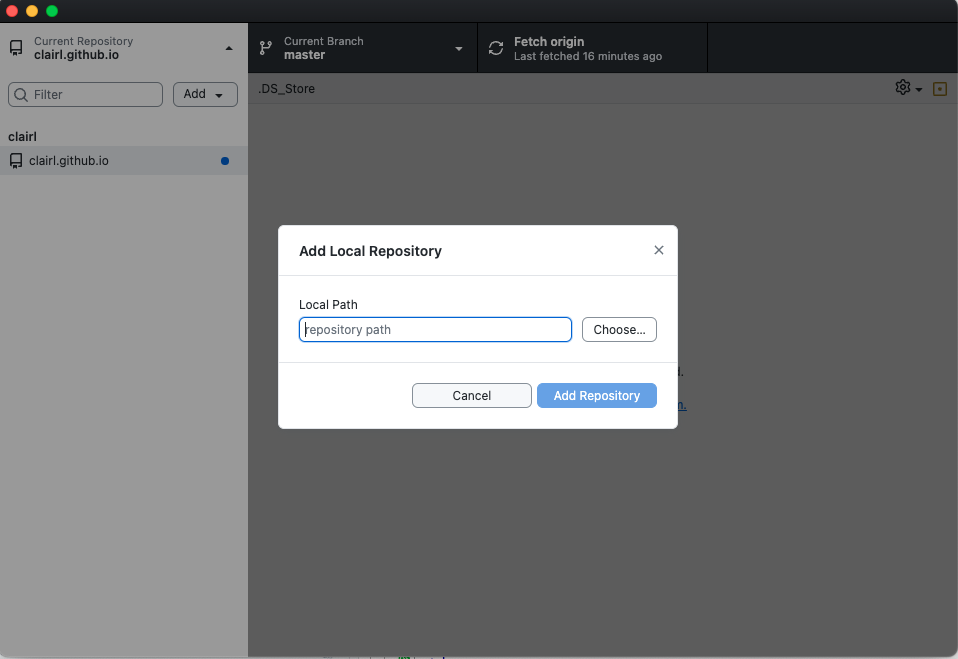
Task: Click the Fetch origin sync arrows icon
Action: click(x=496, y=48)
